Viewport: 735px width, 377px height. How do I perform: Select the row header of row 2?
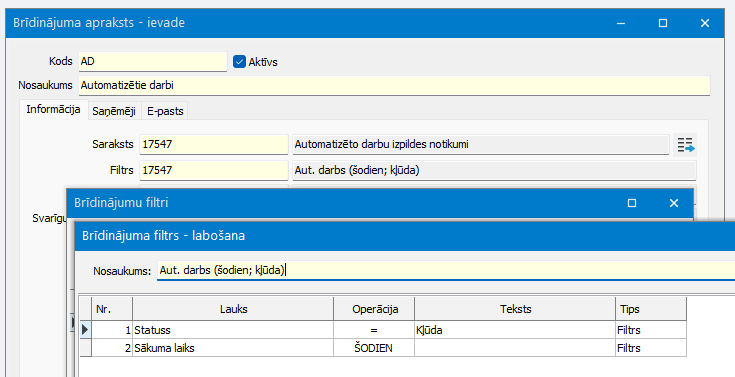[85, 348]
